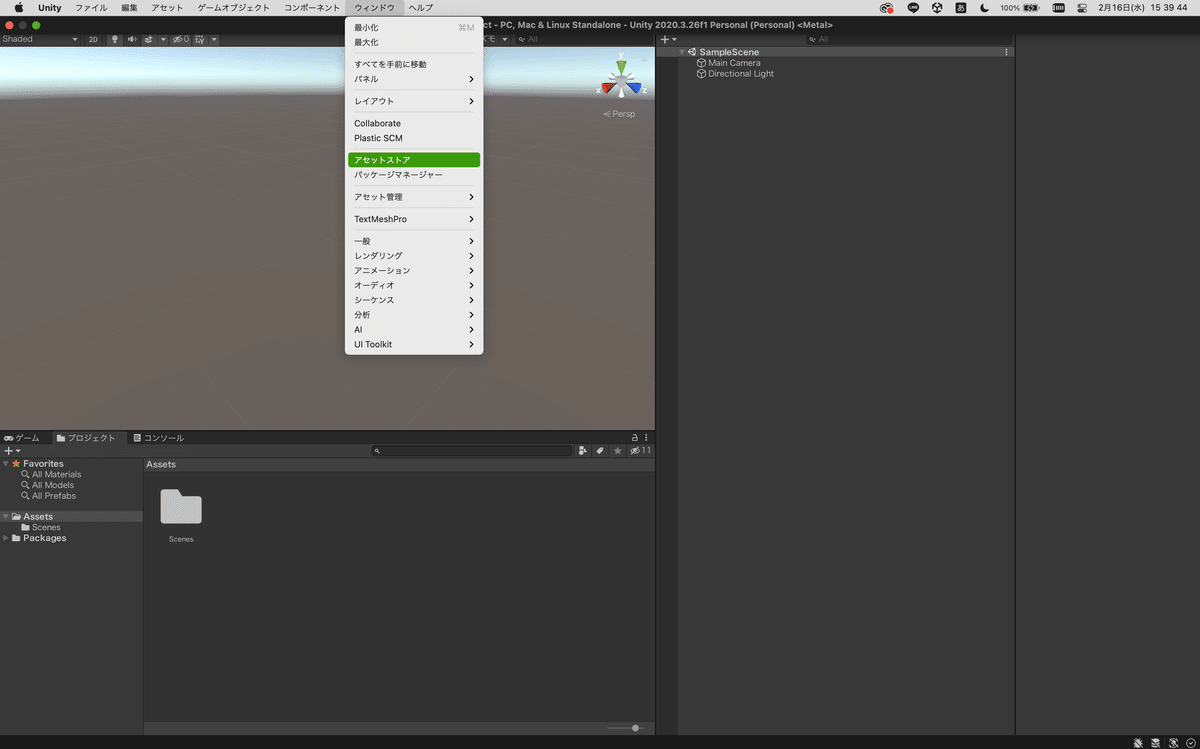Open Project panel more options menu
1200x749 pixels.
647,438
